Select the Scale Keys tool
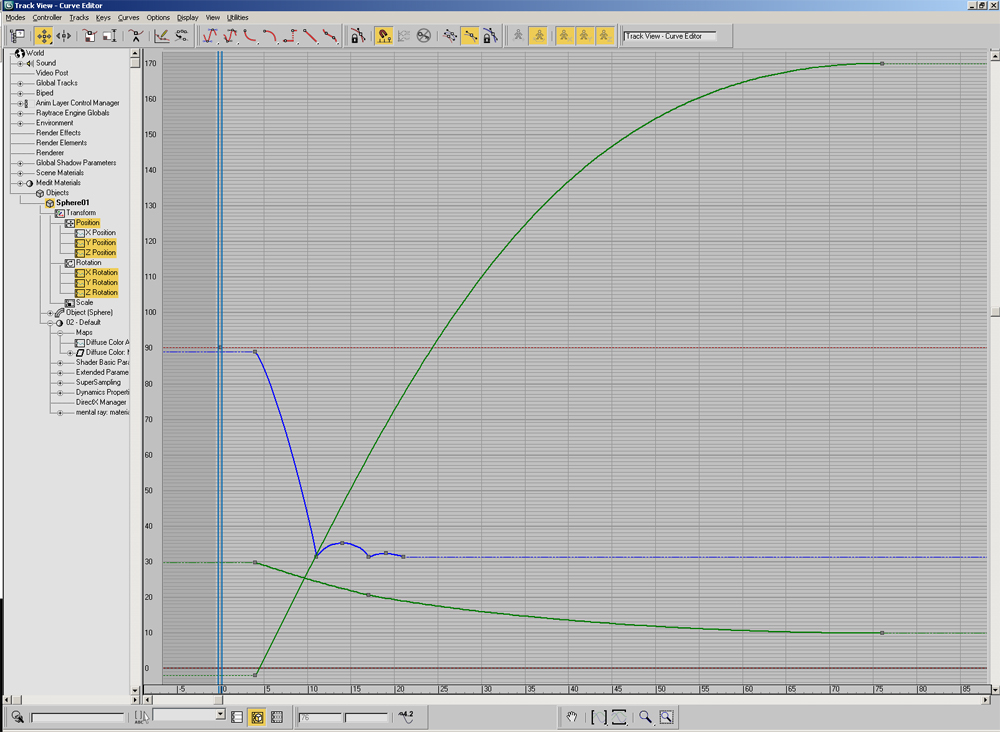 pos(89,36)
